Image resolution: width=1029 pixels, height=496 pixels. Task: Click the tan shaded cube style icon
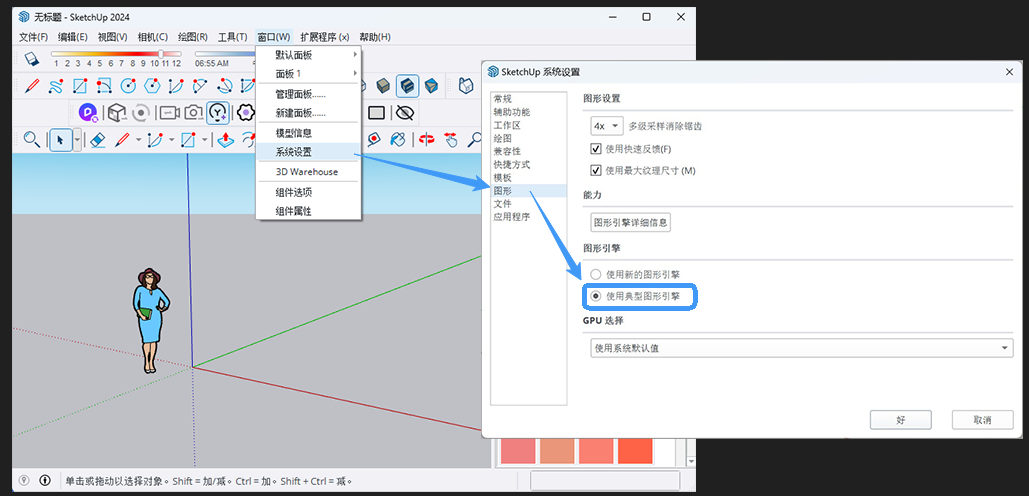[384, 86]
